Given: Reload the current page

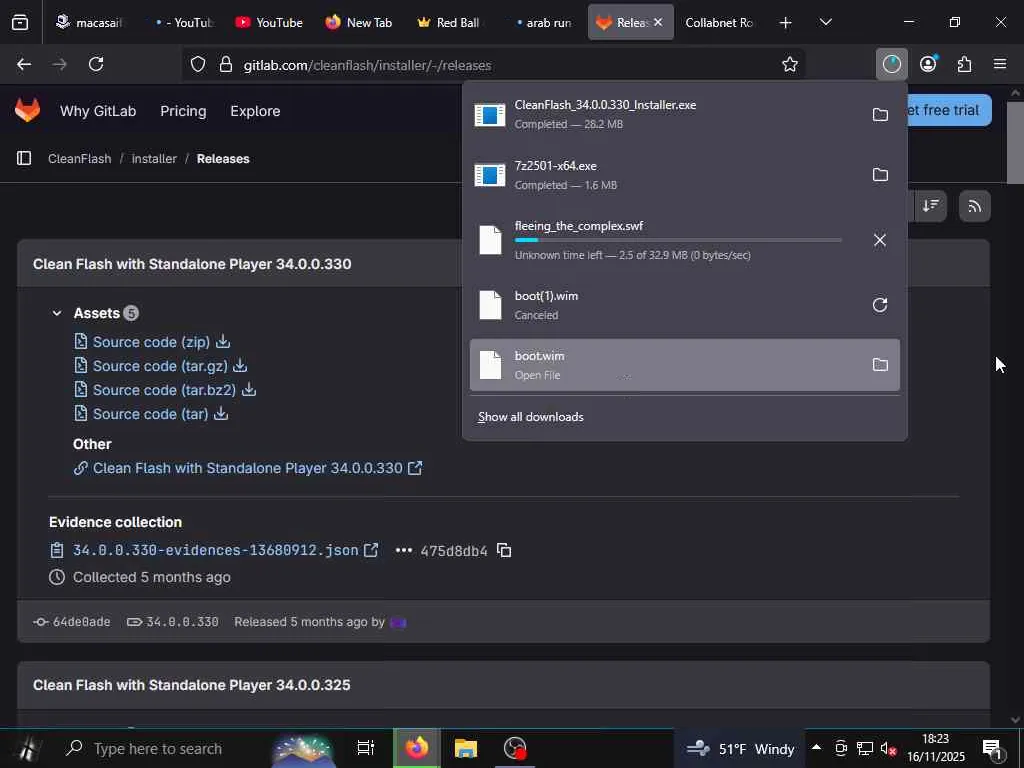Looking at the screenshot, I should point(96,64).
